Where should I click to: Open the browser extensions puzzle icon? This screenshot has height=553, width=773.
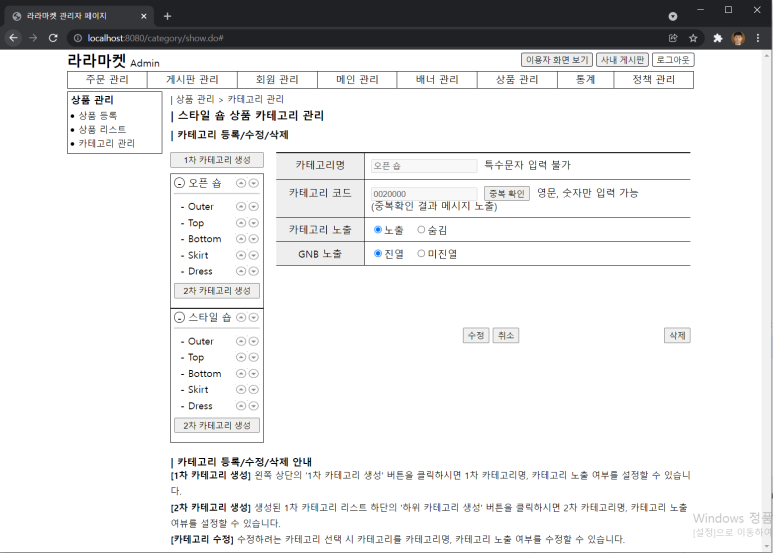[x=718, y=38]
